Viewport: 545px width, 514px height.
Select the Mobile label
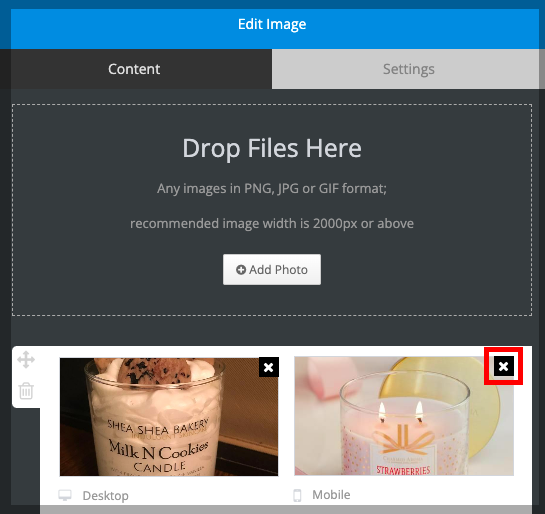[x=331, y=495]
